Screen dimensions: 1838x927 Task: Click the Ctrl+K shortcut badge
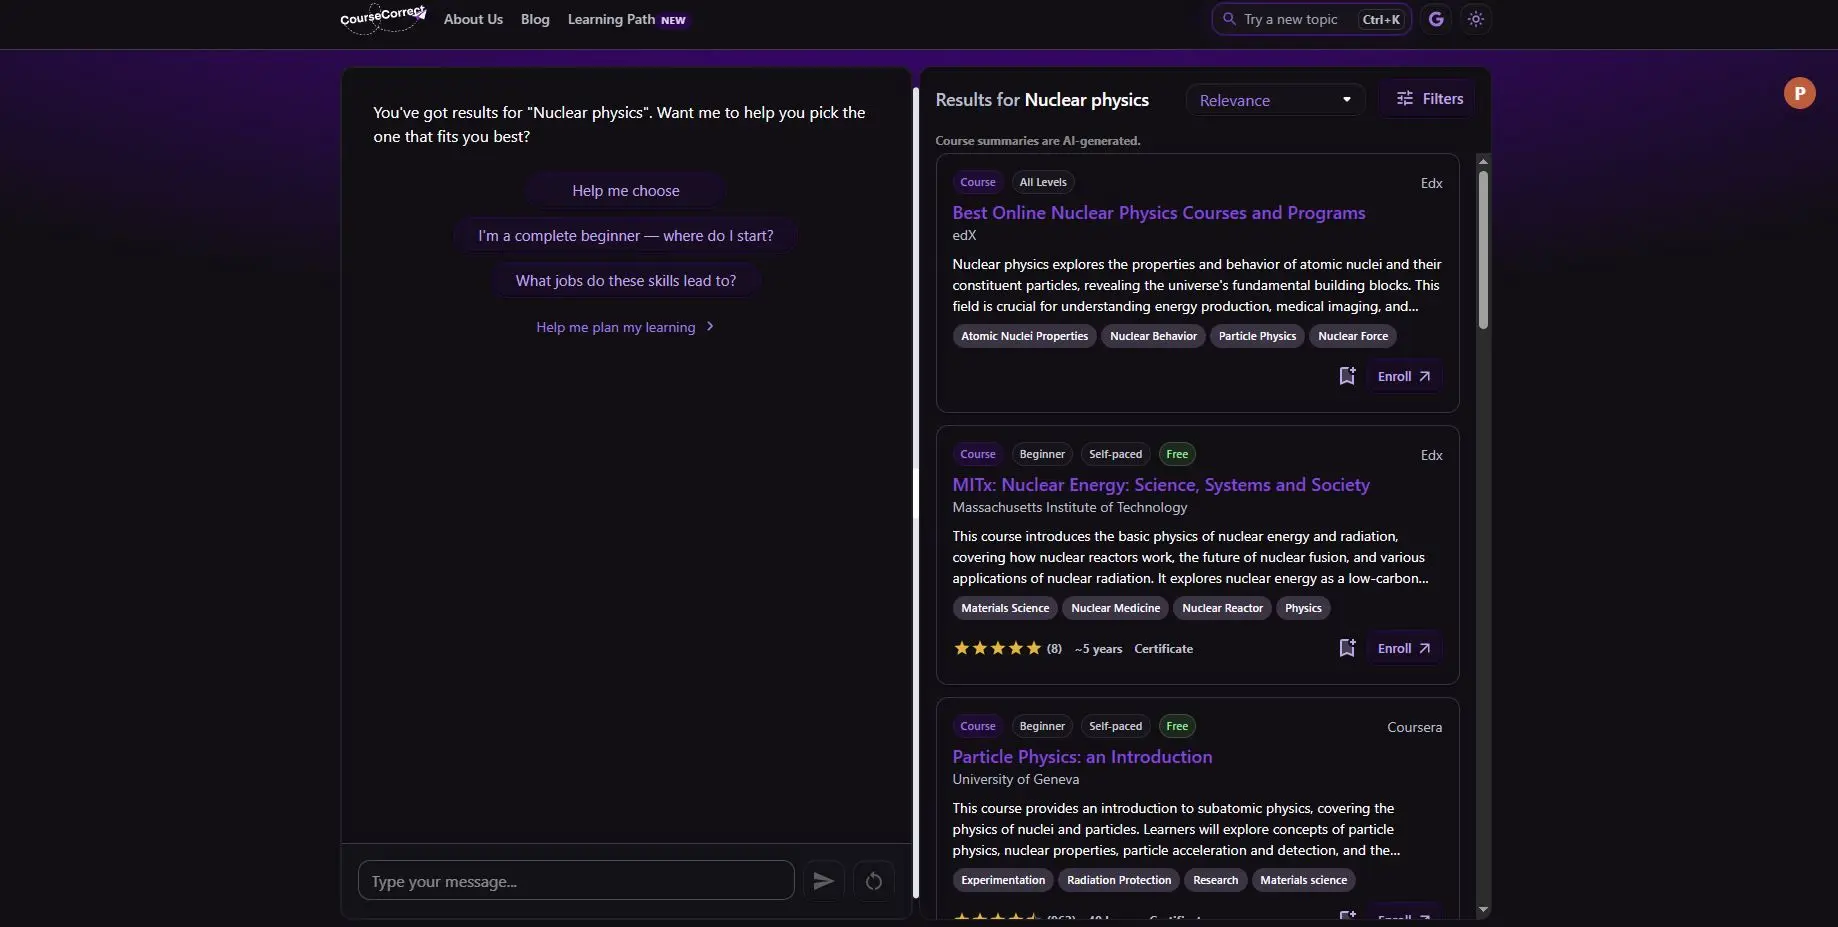tap(1381, 19)
